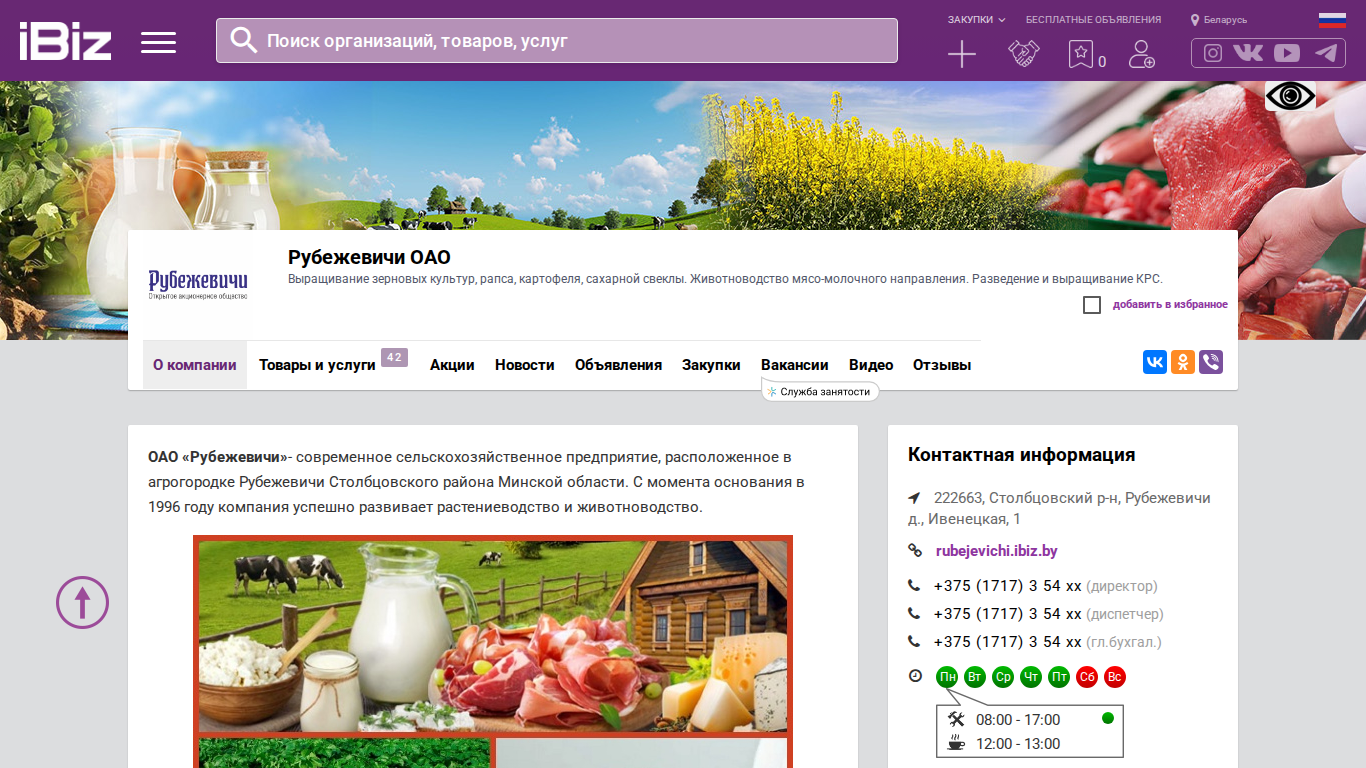1366x768 pixels.
Task: Click the user registration icon
Action: 1141,54
